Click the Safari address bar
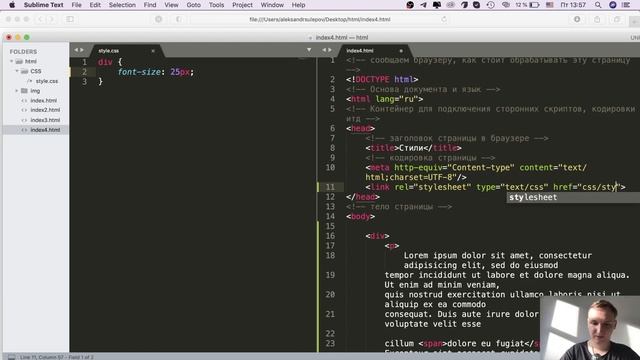 click(320, 19)
